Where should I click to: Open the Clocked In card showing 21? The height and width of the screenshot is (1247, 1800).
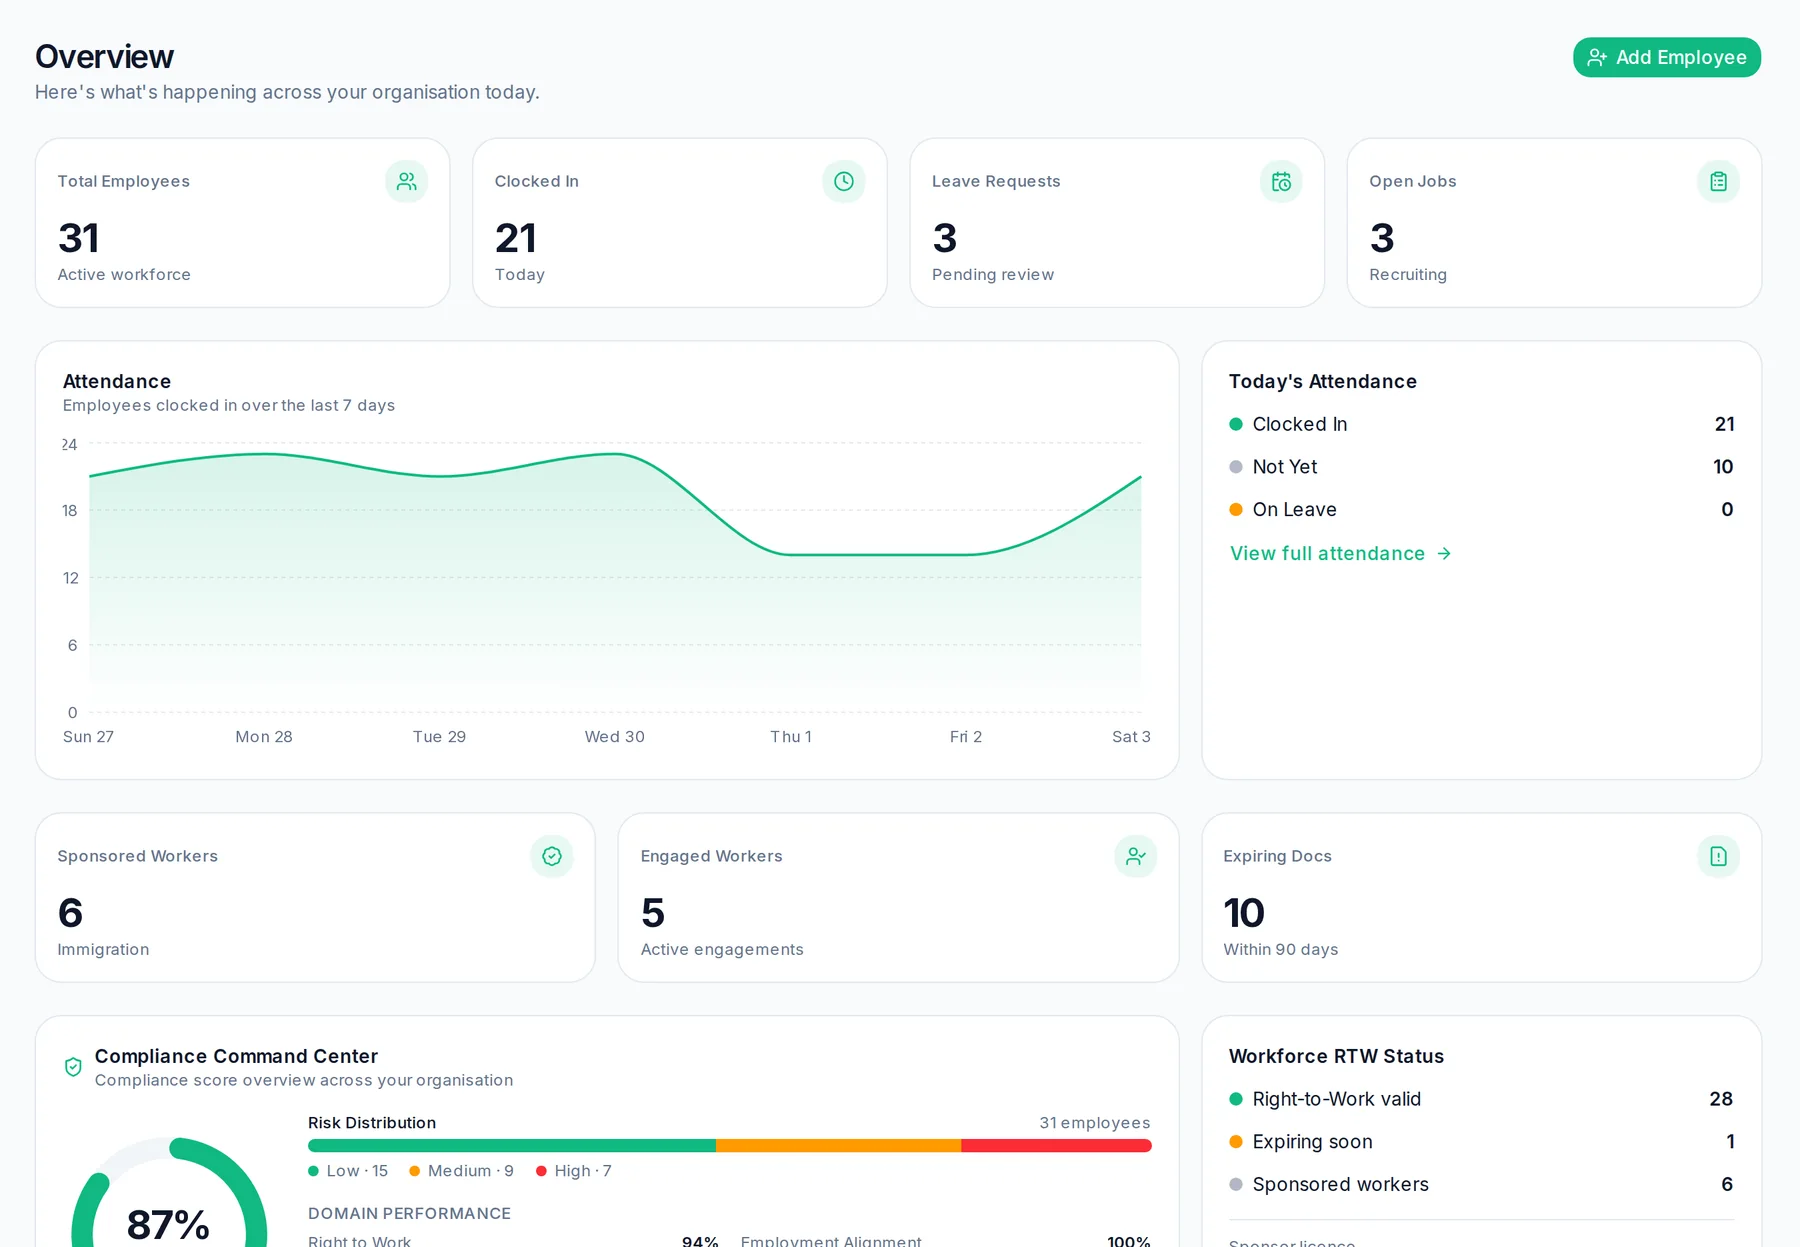click(680, 223)
